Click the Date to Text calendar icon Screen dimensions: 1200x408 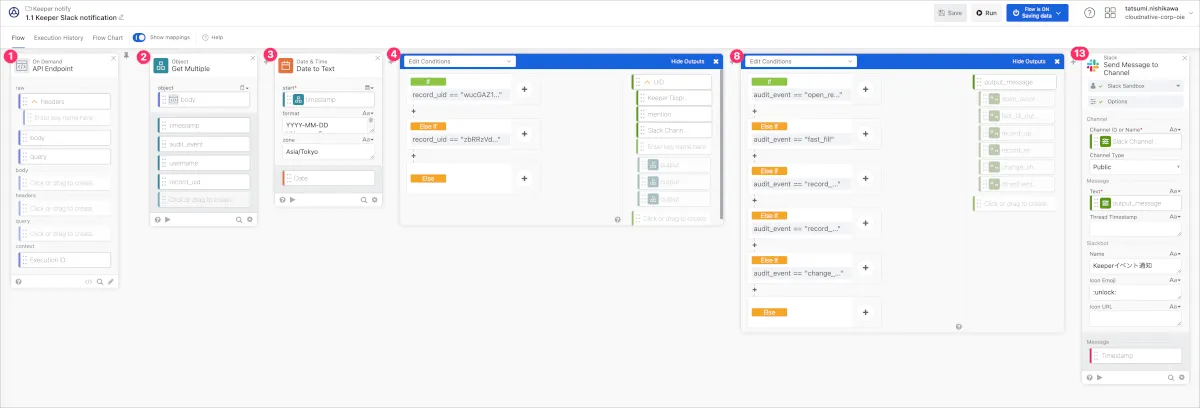[286, 66]
